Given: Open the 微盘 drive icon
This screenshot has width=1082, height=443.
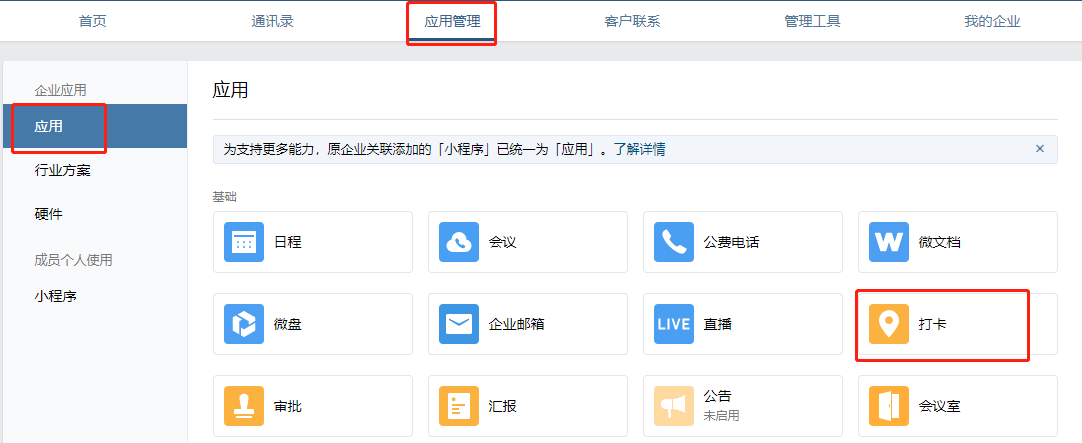Looking at the screenshot, I should coord(244,324).
